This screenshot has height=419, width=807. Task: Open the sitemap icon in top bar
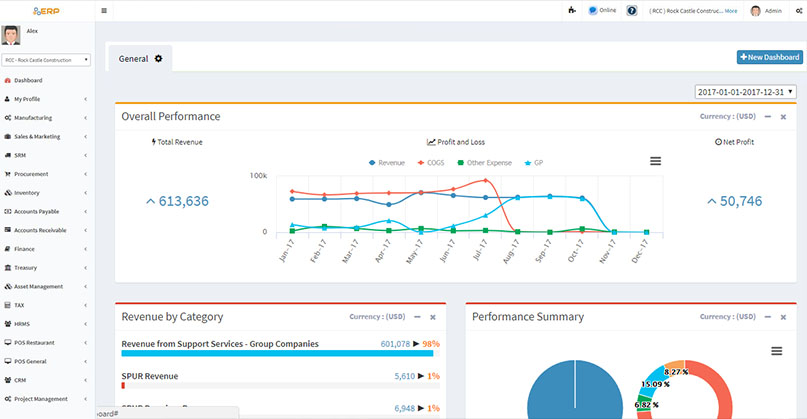pyautogui.click(x=572, y=10)
